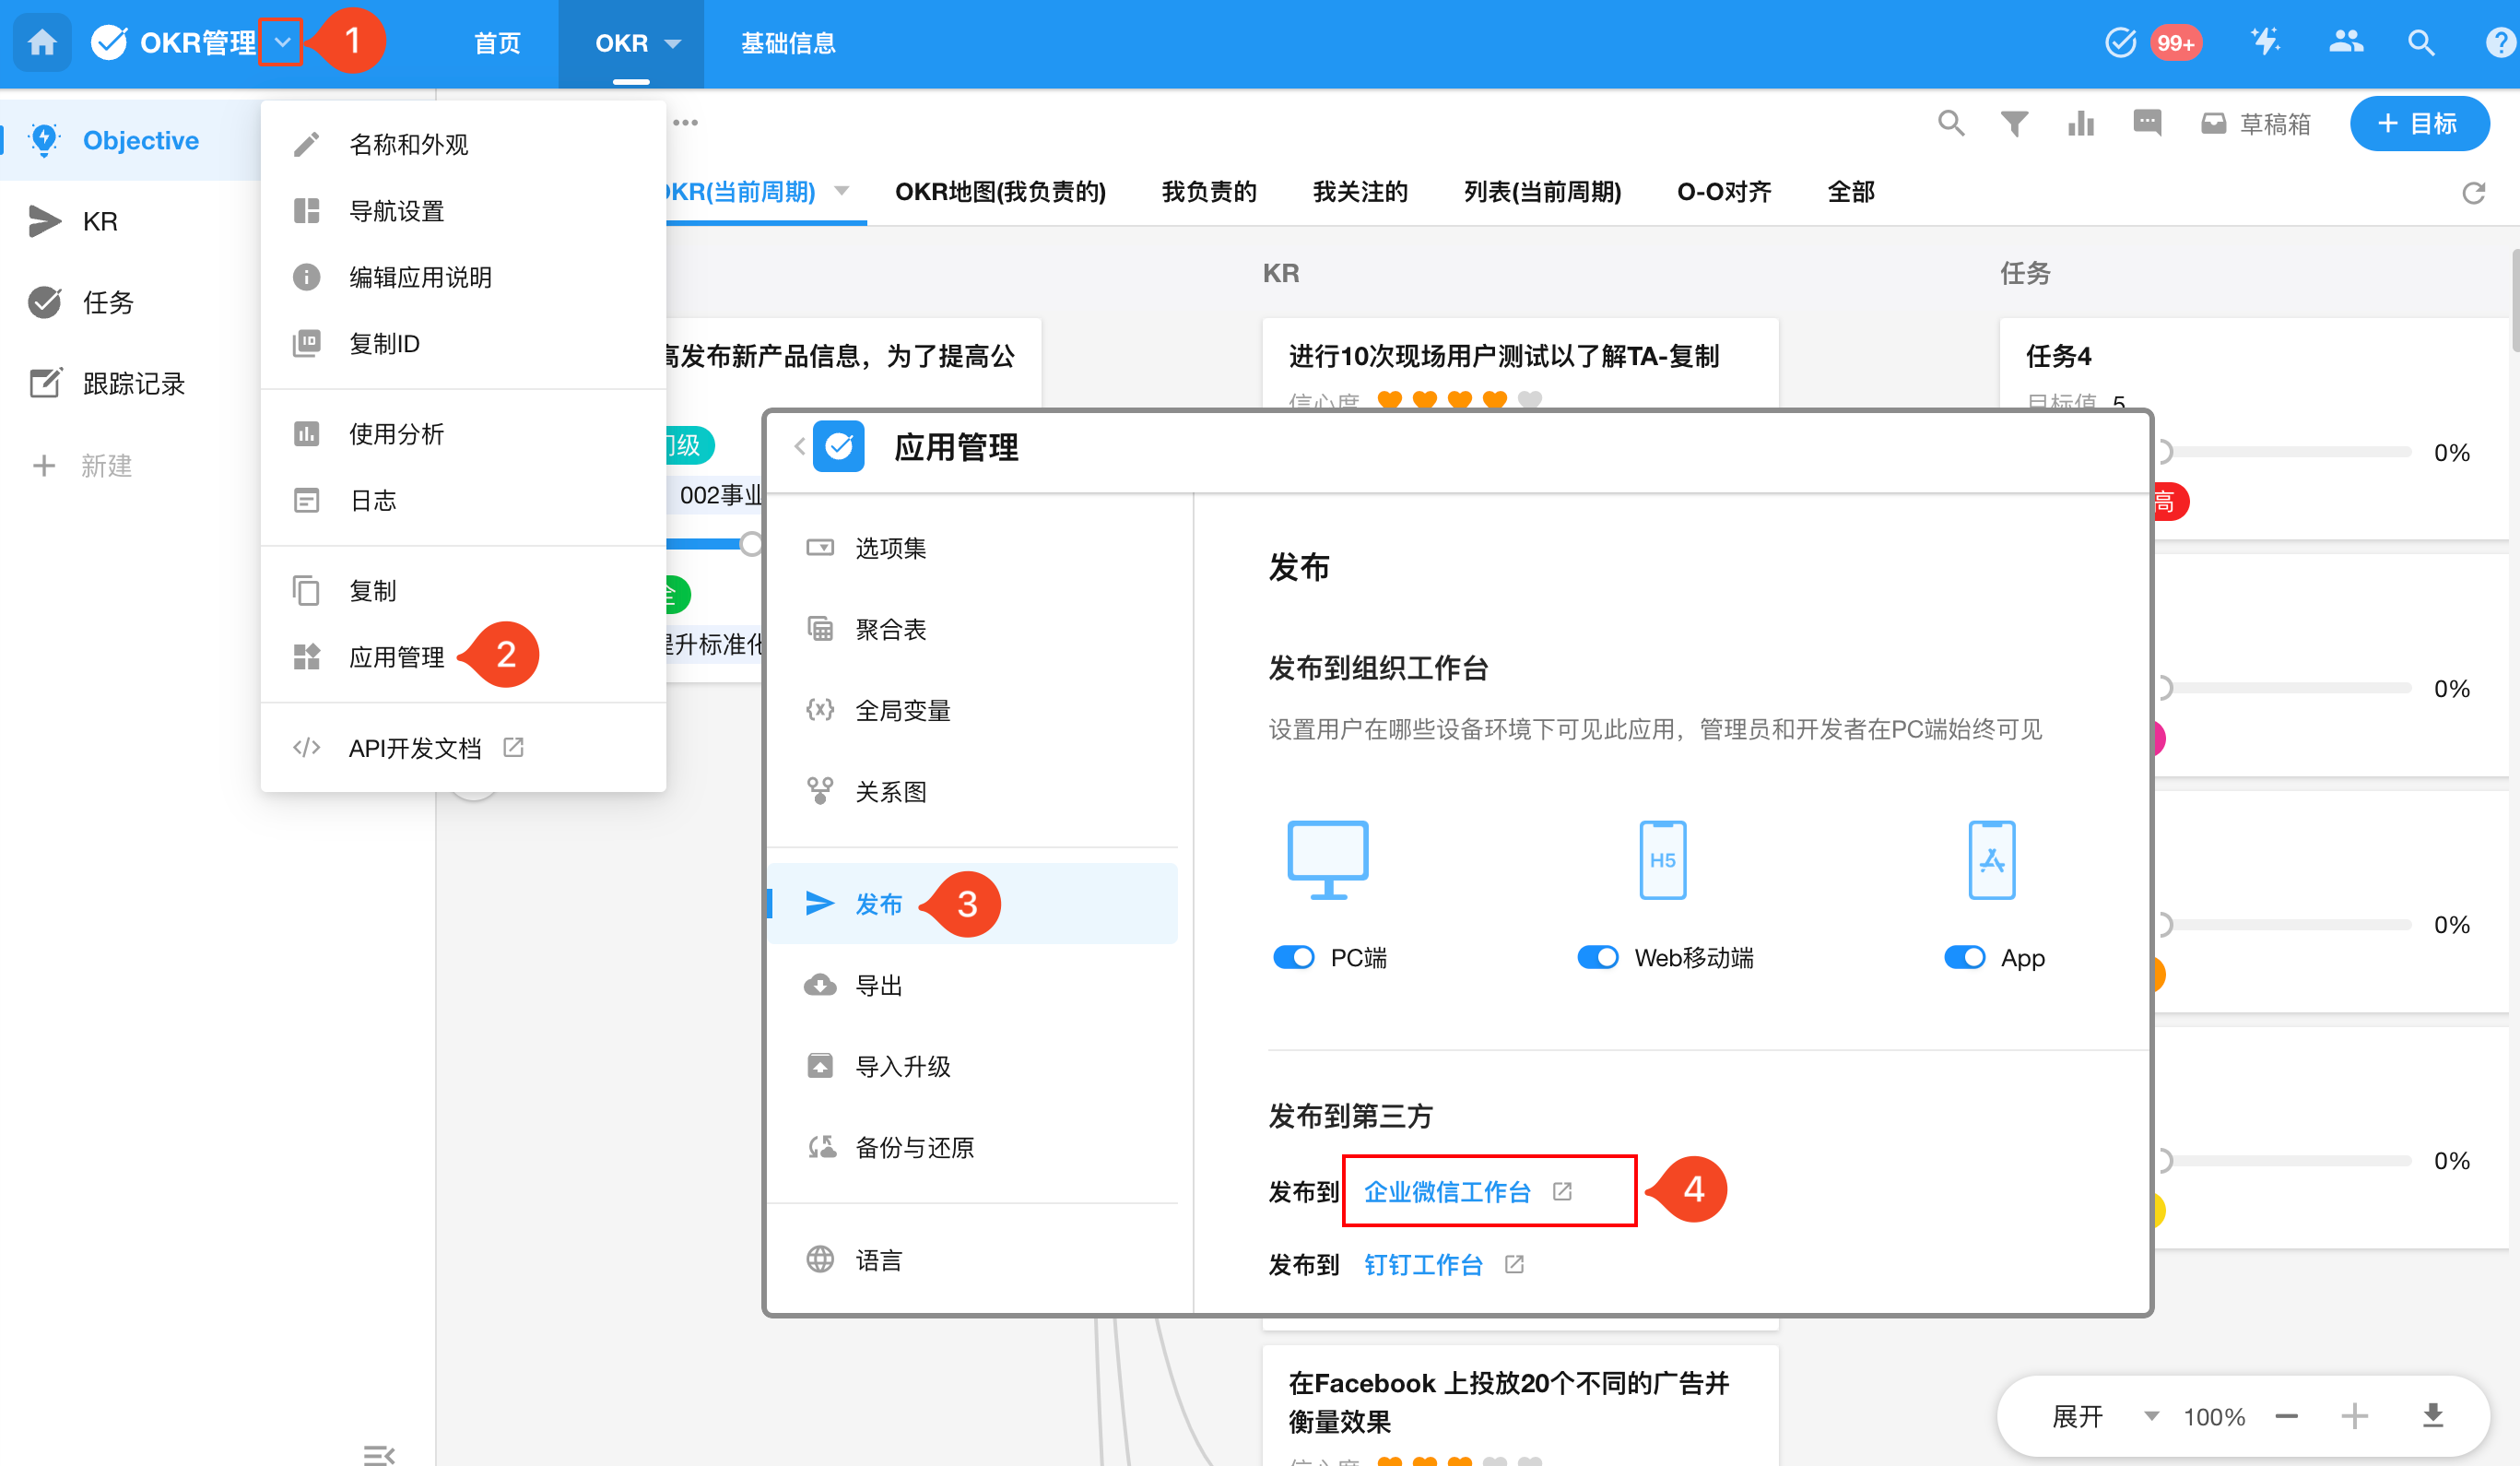The image size is (2520, 1466).
Task: Toggle the PC端 publish switch
Action: coord(1294,957)
